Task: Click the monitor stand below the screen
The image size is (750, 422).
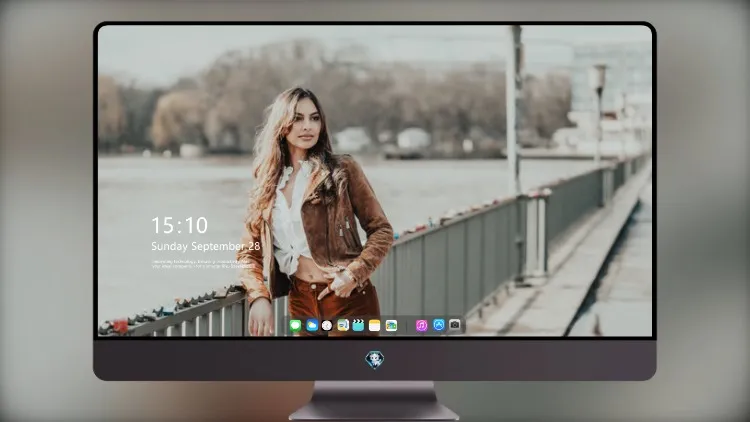Action: coord(374,401)
